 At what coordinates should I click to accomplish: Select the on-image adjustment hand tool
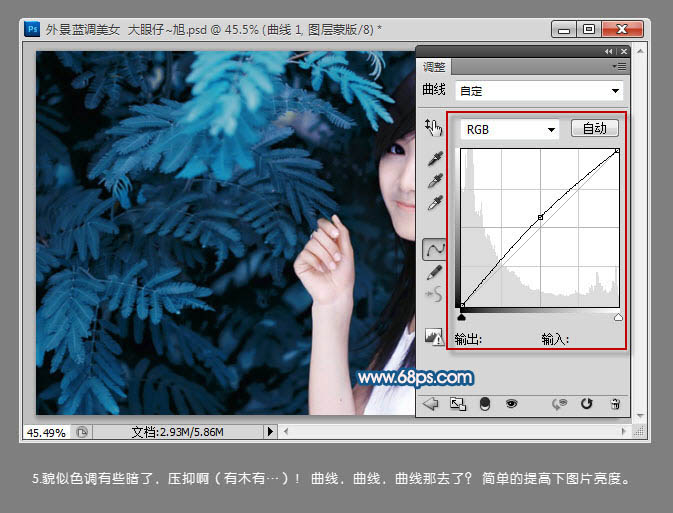433,127
